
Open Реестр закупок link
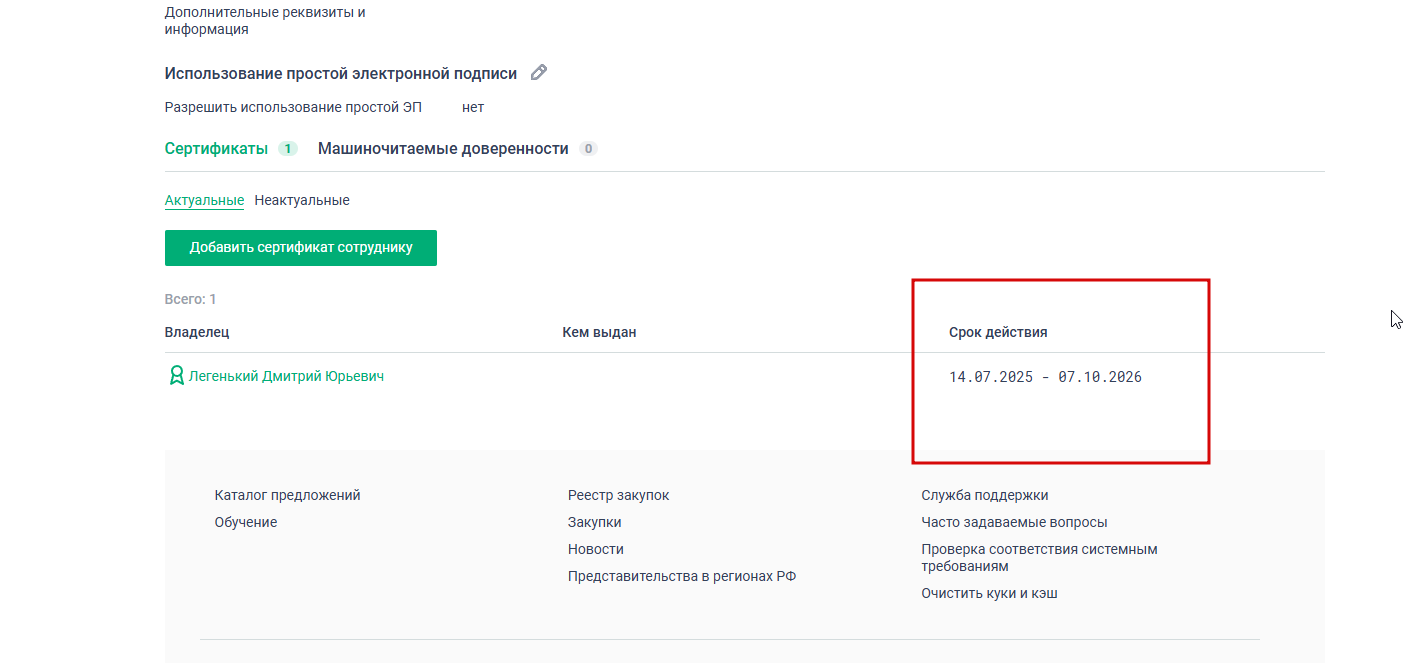click(618, 495)
